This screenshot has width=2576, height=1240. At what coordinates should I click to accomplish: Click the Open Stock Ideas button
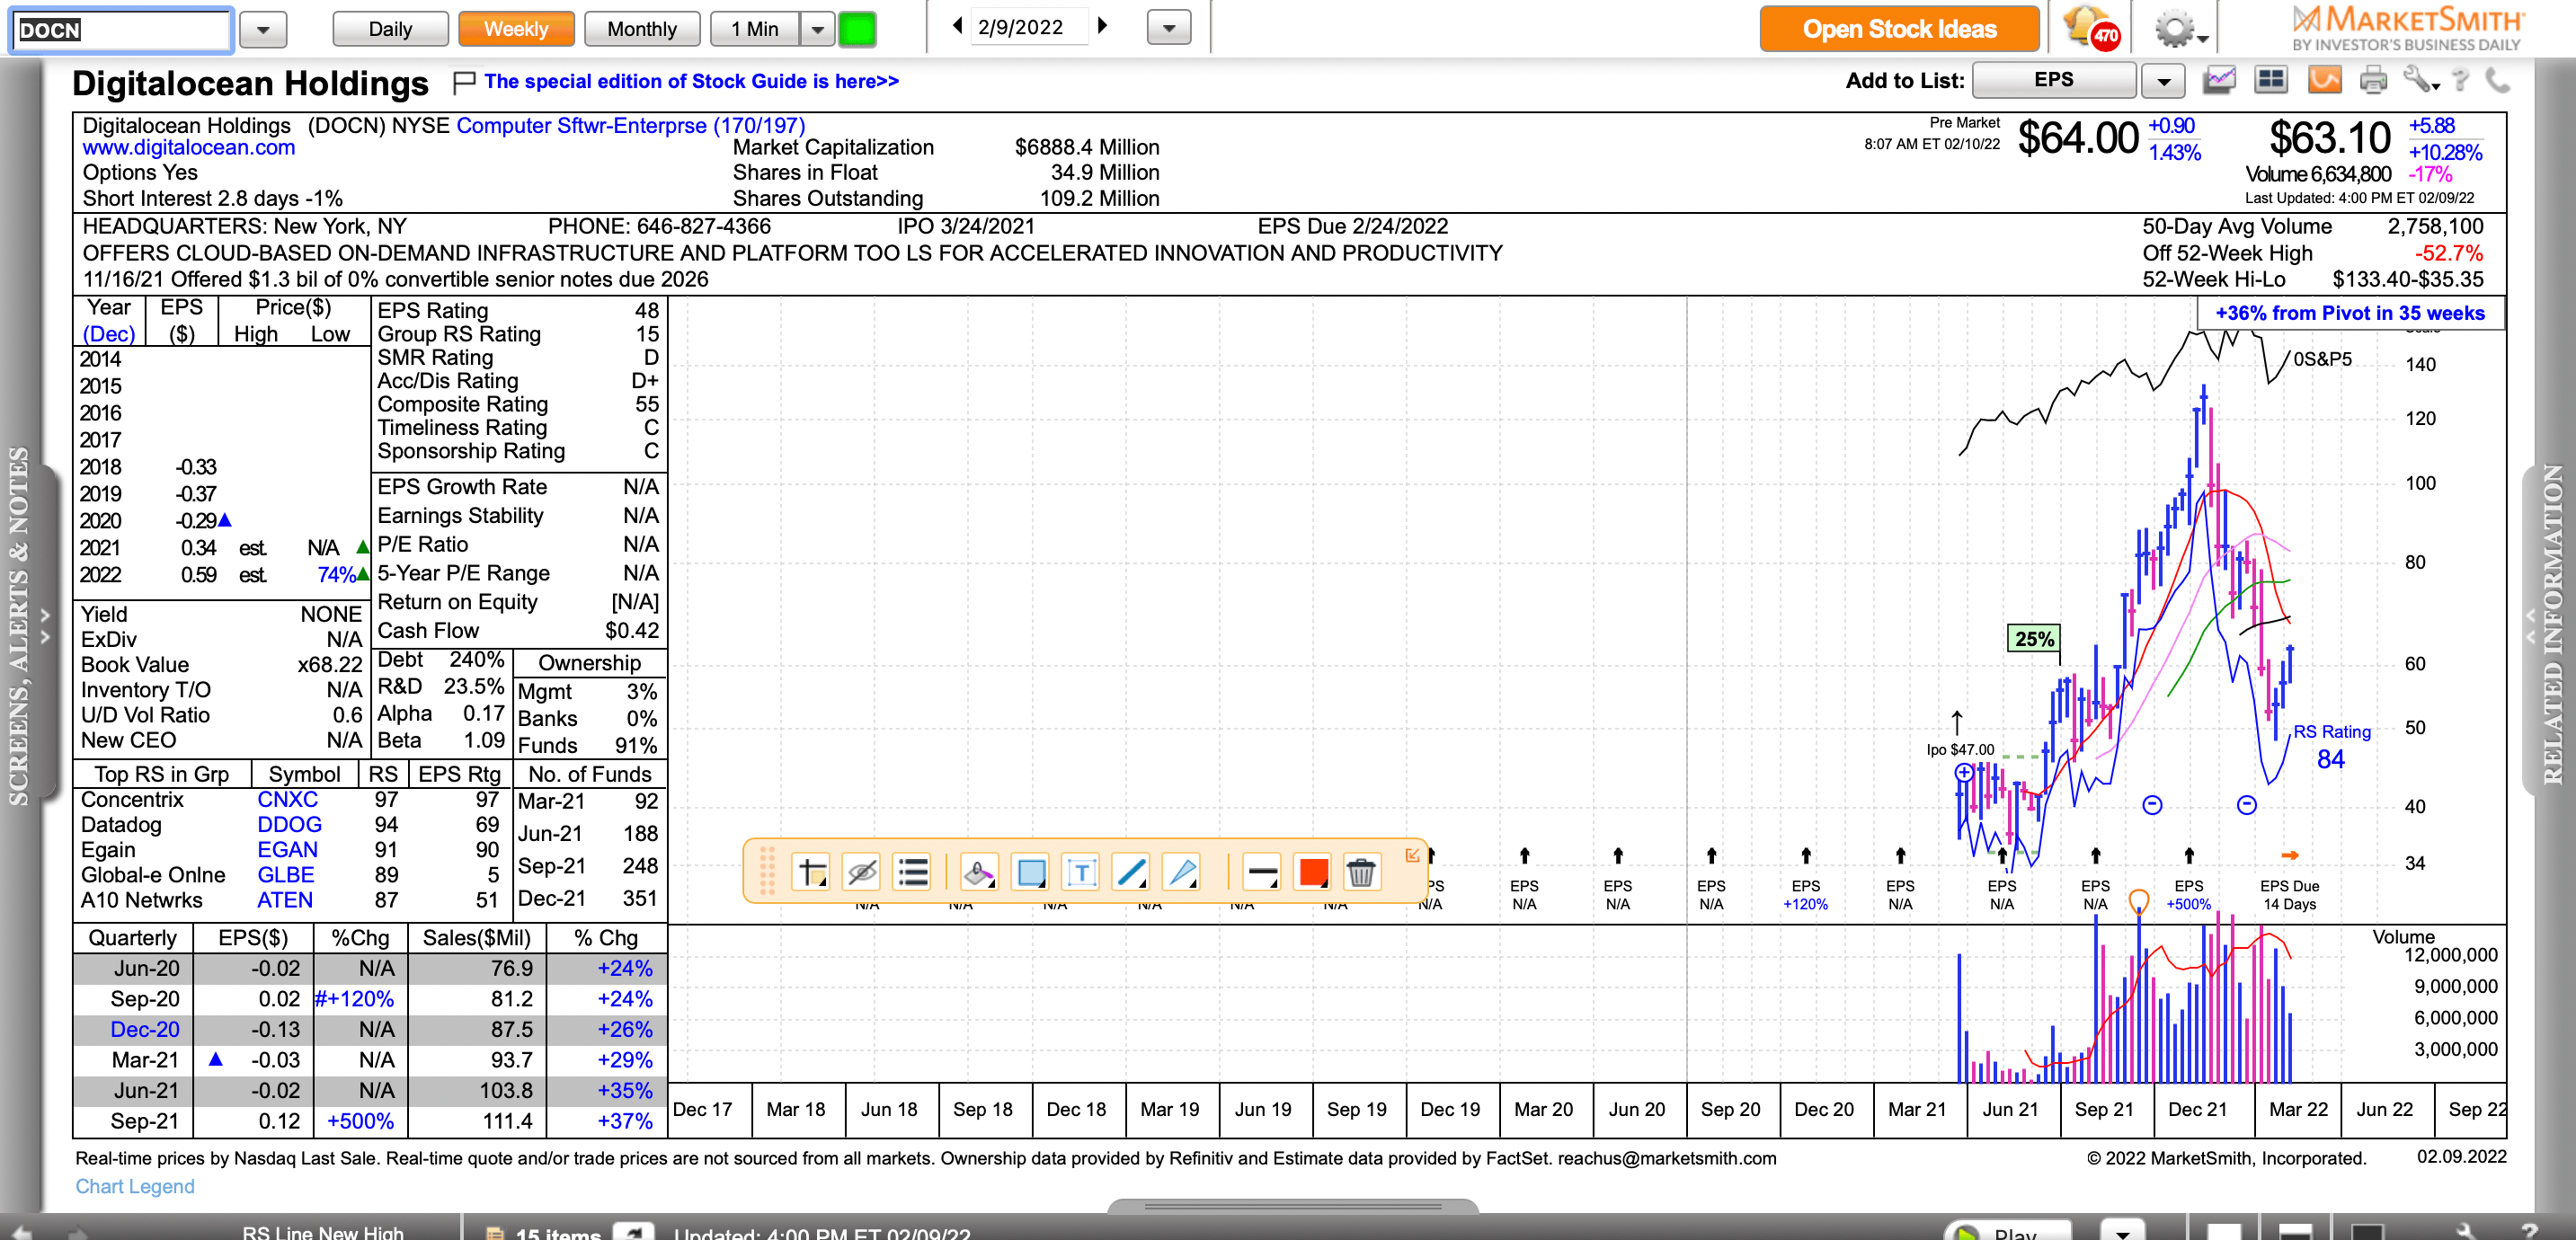1899,29
